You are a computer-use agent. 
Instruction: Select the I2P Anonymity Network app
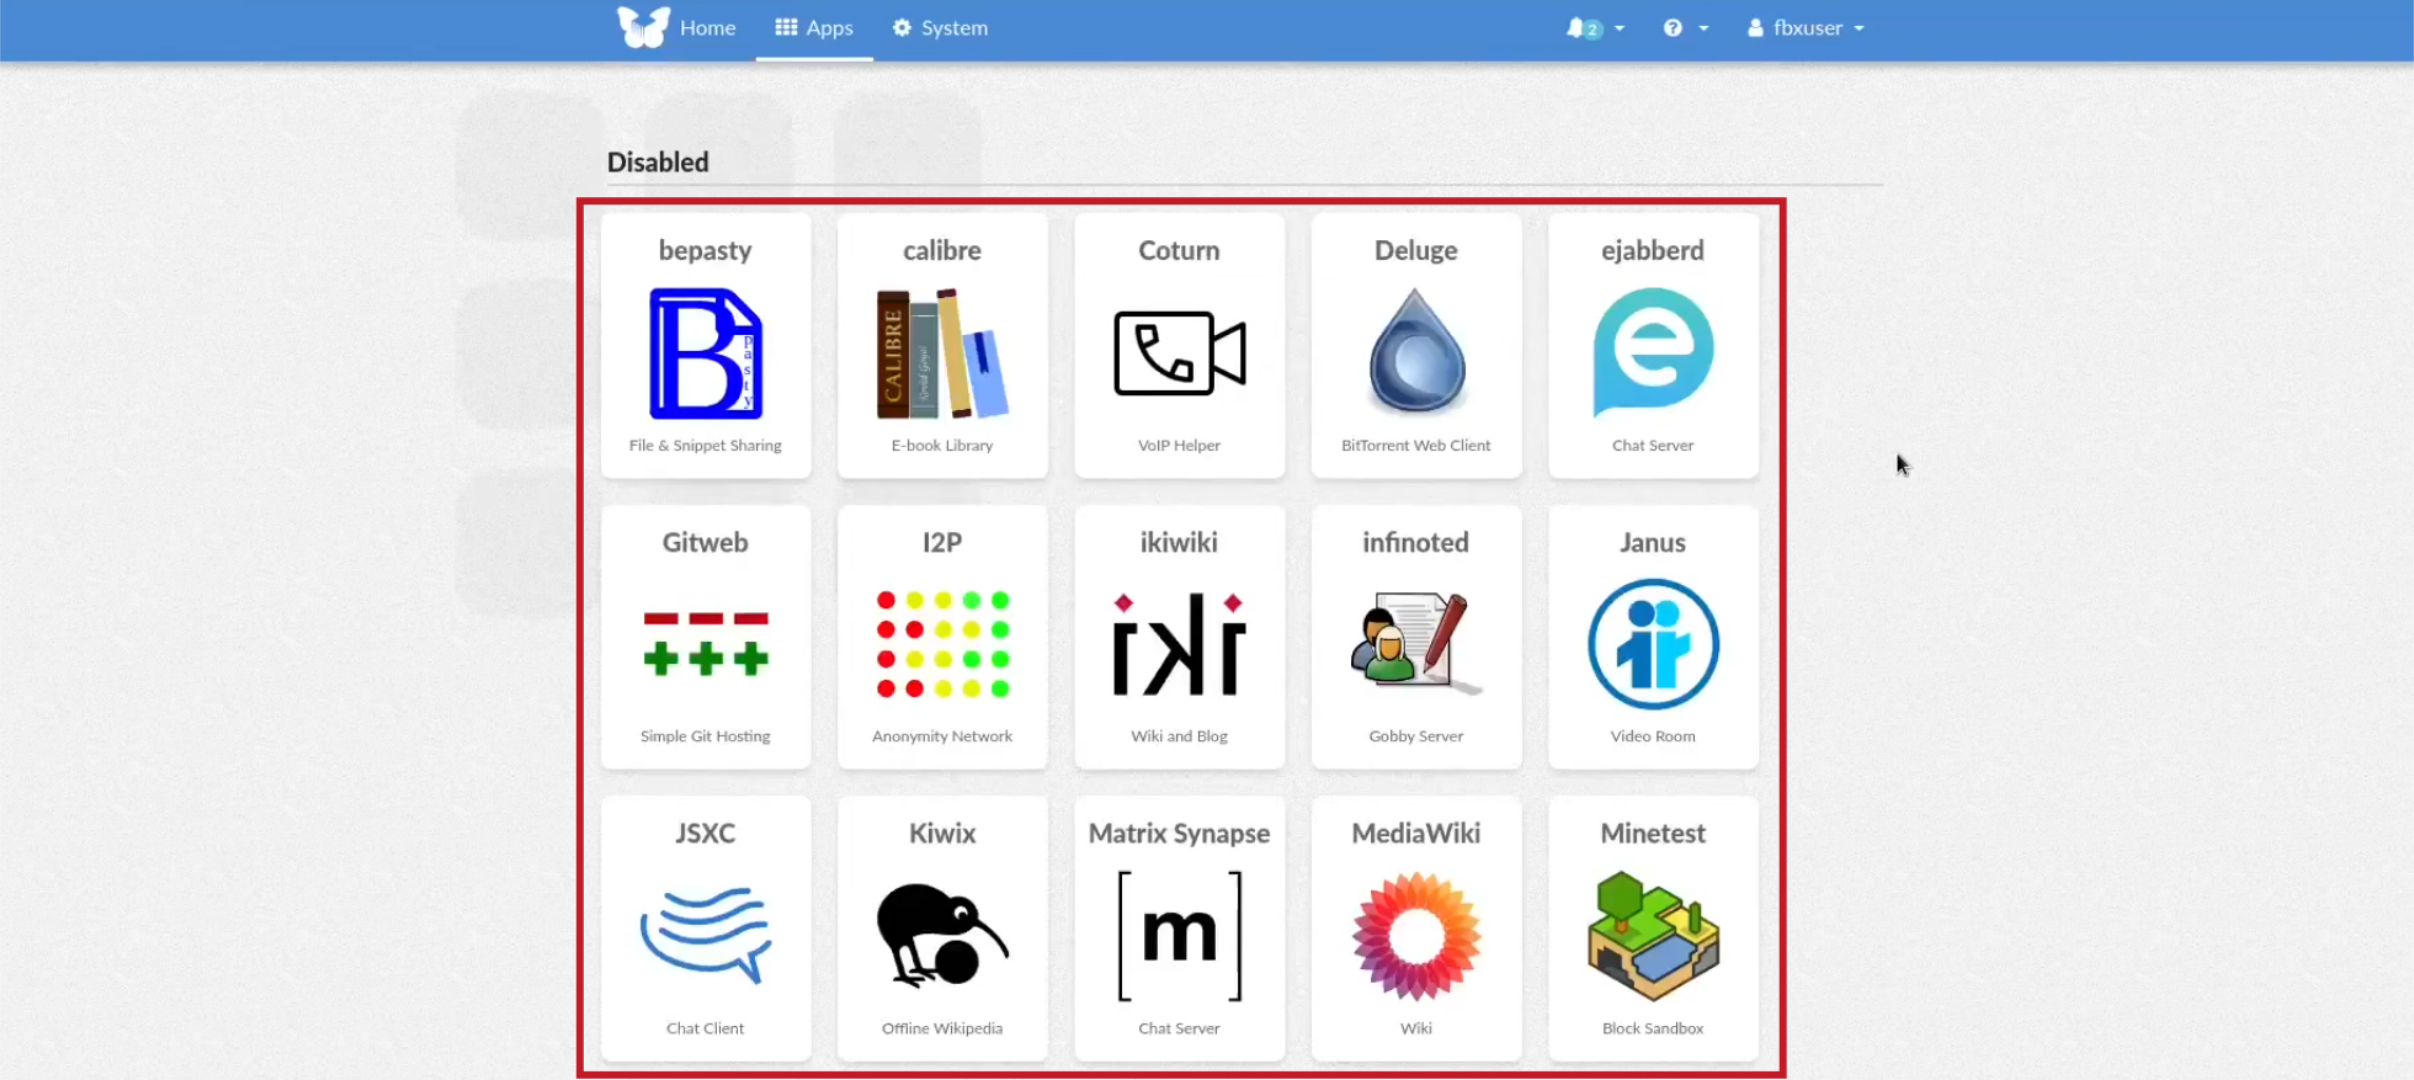pyautogui.click(x=941, y=634)
